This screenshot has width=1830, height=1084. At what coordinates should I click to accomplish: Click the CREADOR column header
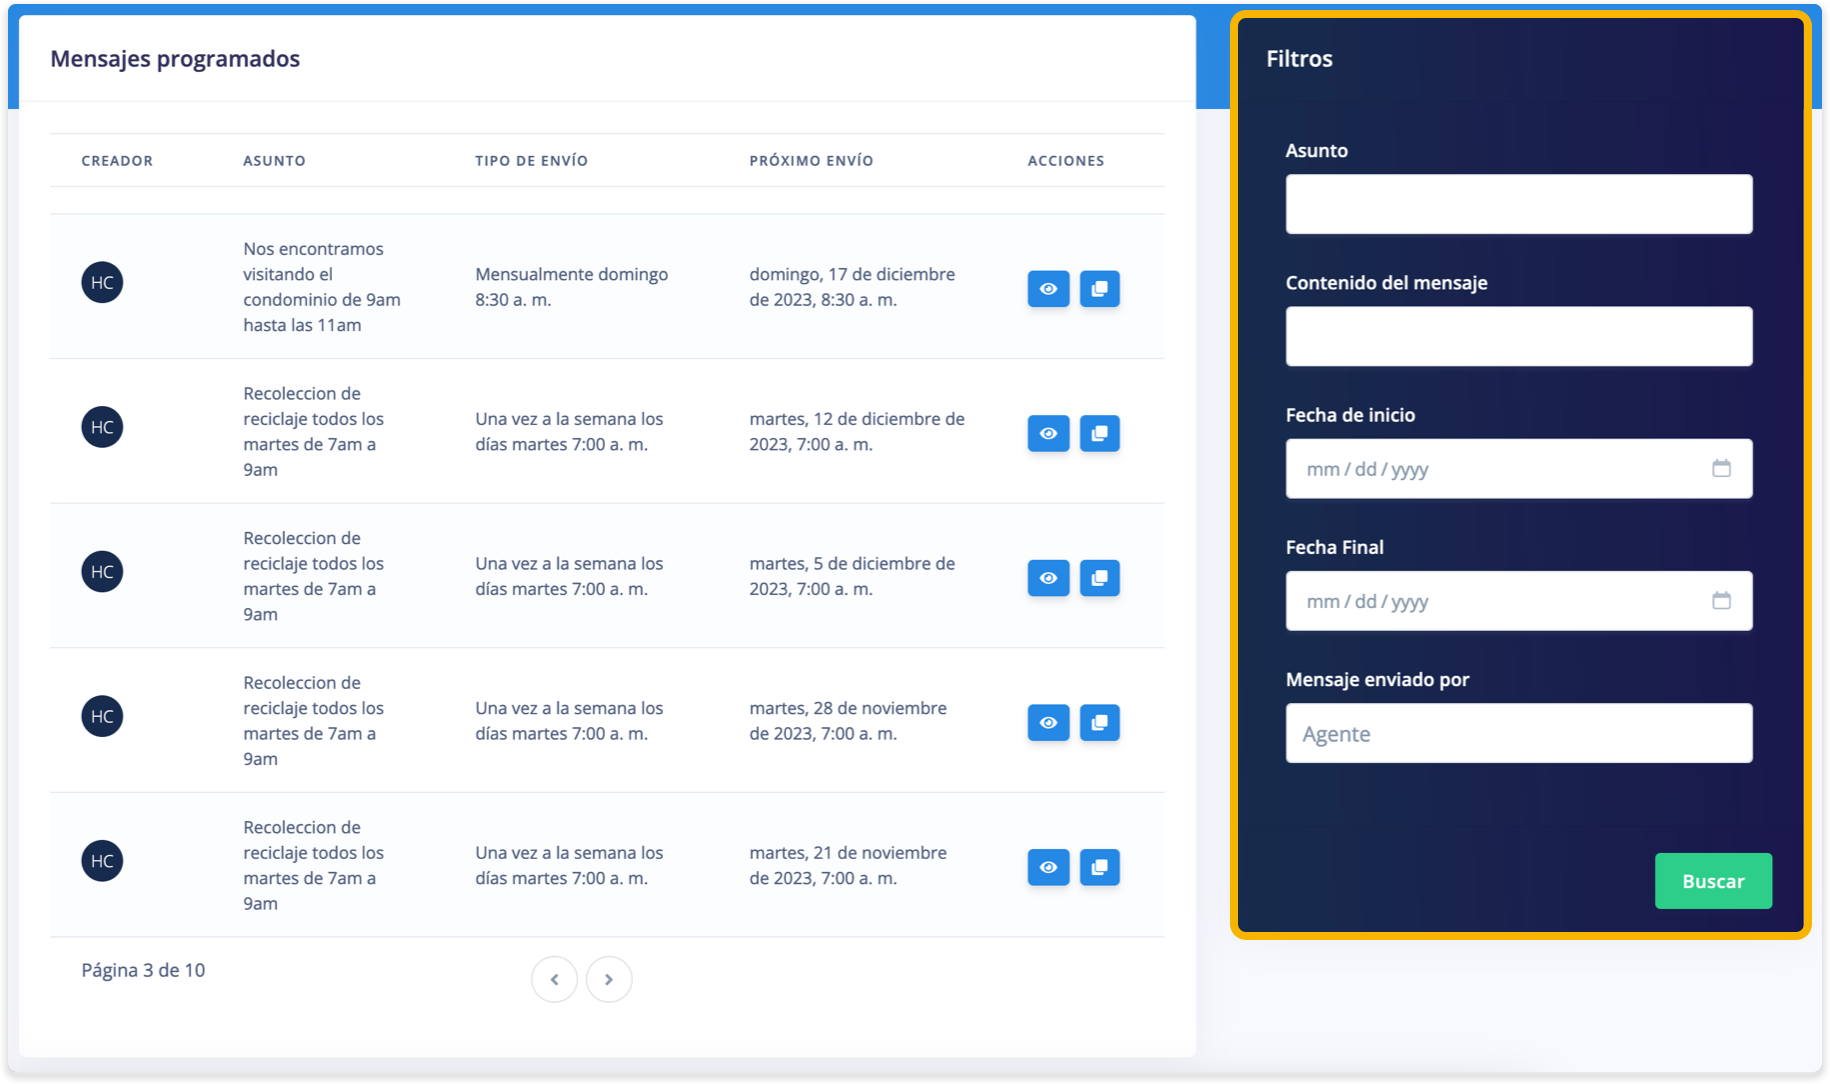(x=117, y=161)
